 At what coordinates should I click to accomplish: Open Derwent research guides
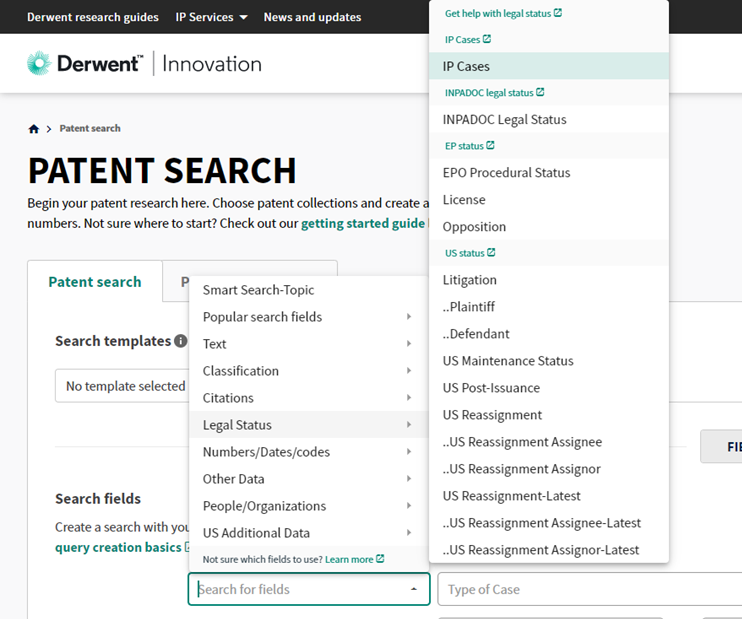(x=93, y=17)
